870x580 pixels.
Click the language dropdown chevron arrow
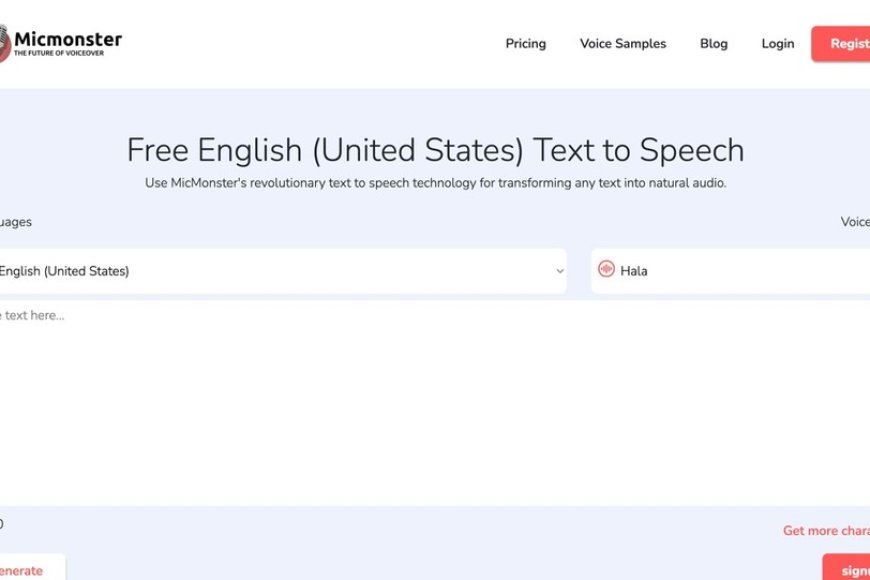pyautogui.click(x=560, y=271)
